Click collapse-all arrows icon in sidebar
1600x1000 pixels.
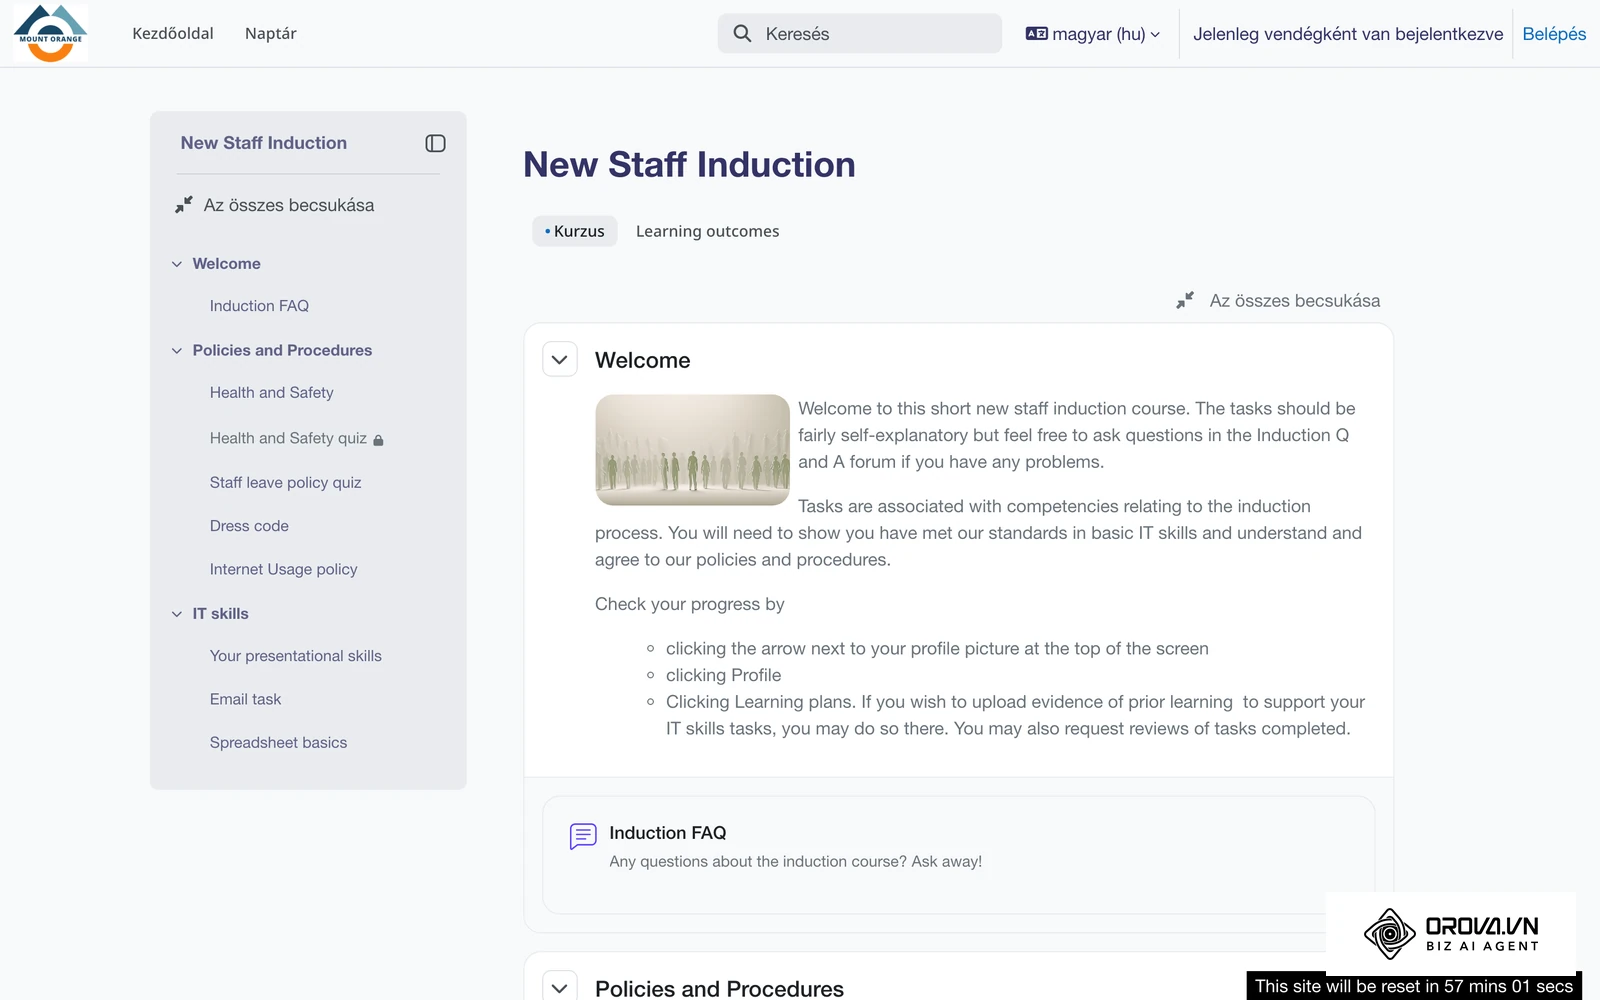[x=184, y=205]
